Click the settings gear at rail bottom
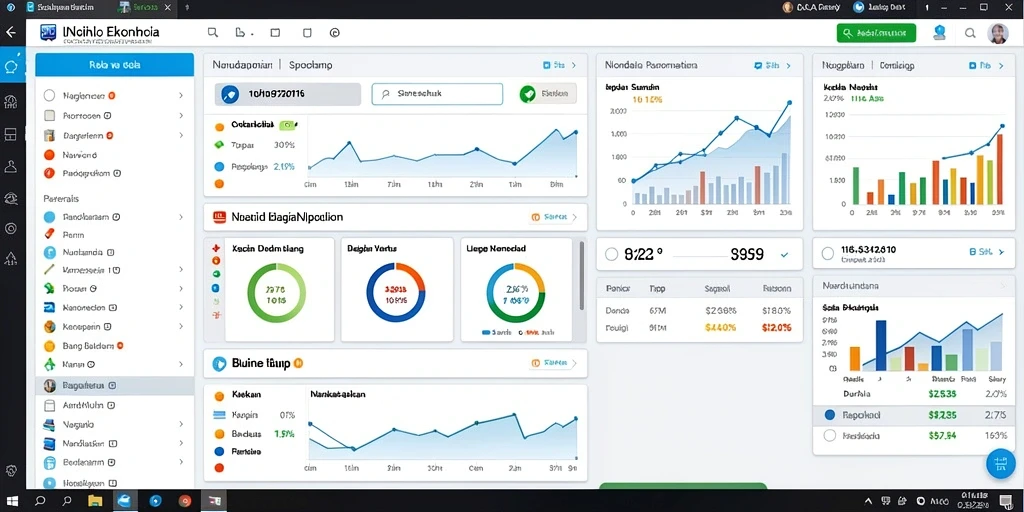This screenshot has height=512, width=1024. click(11, 470)
